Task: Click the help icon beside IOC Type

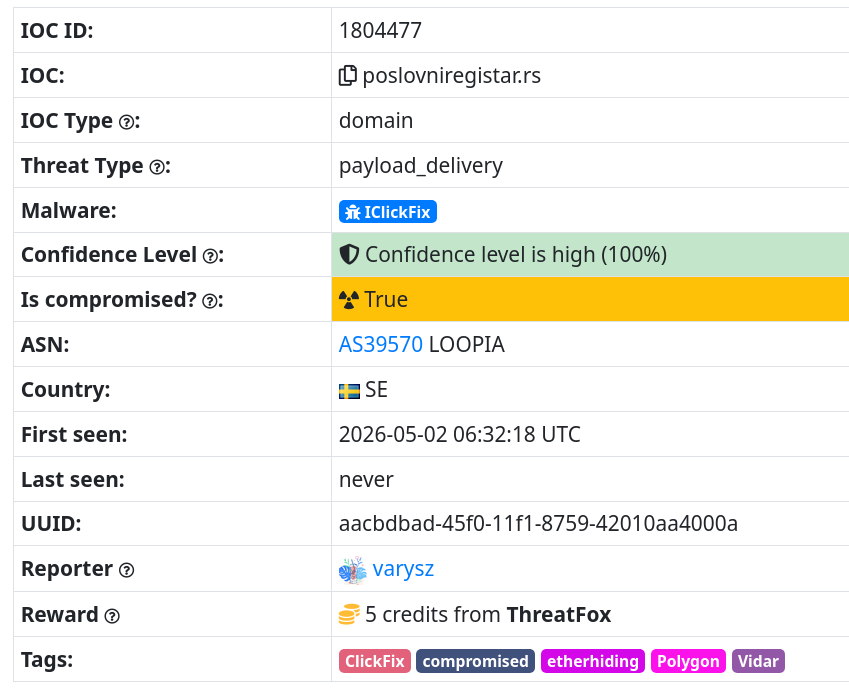Action: 126,122
